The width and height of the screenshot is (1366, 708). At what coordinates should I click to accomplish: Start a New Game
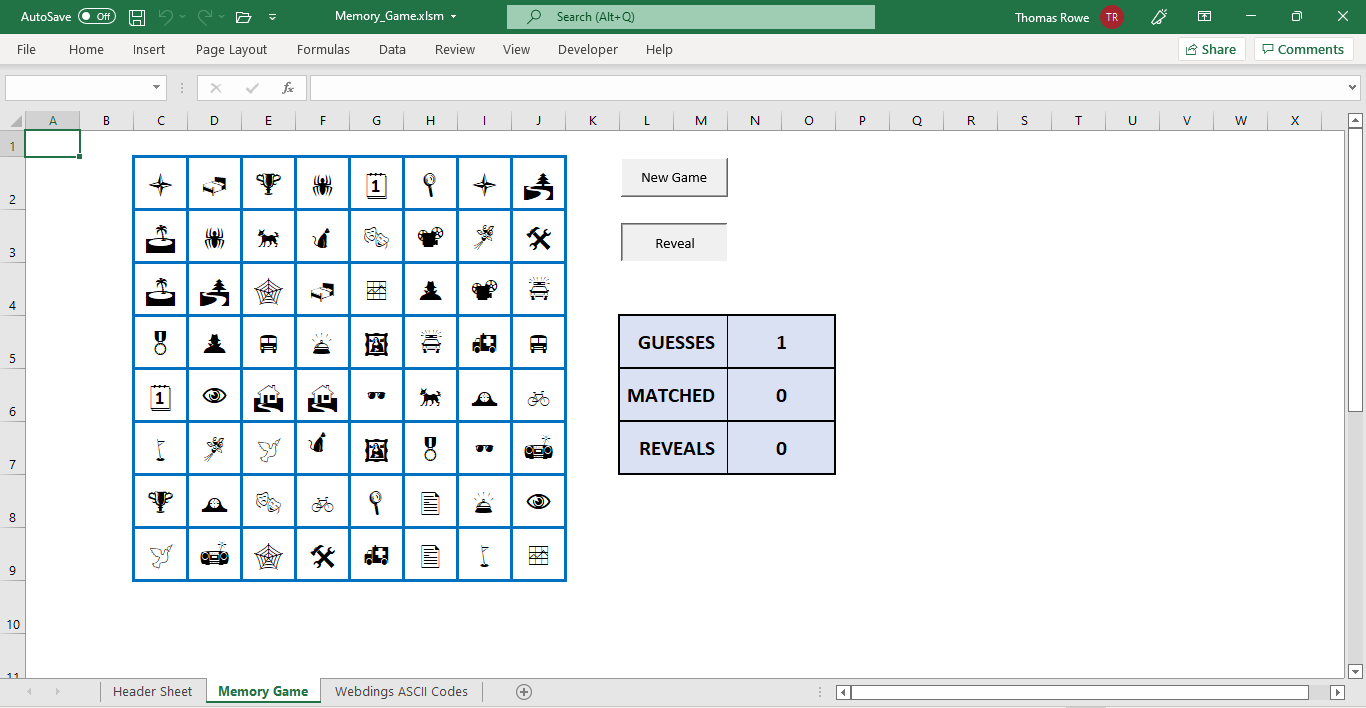[x=674, y=177]
